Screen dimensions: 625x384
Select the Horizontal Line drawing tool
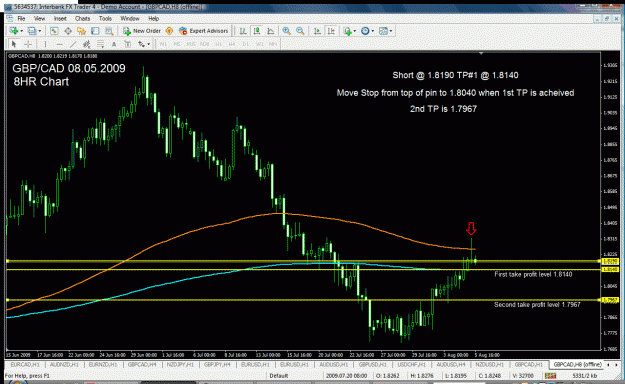pyautogui.click(x=60, y=44)
